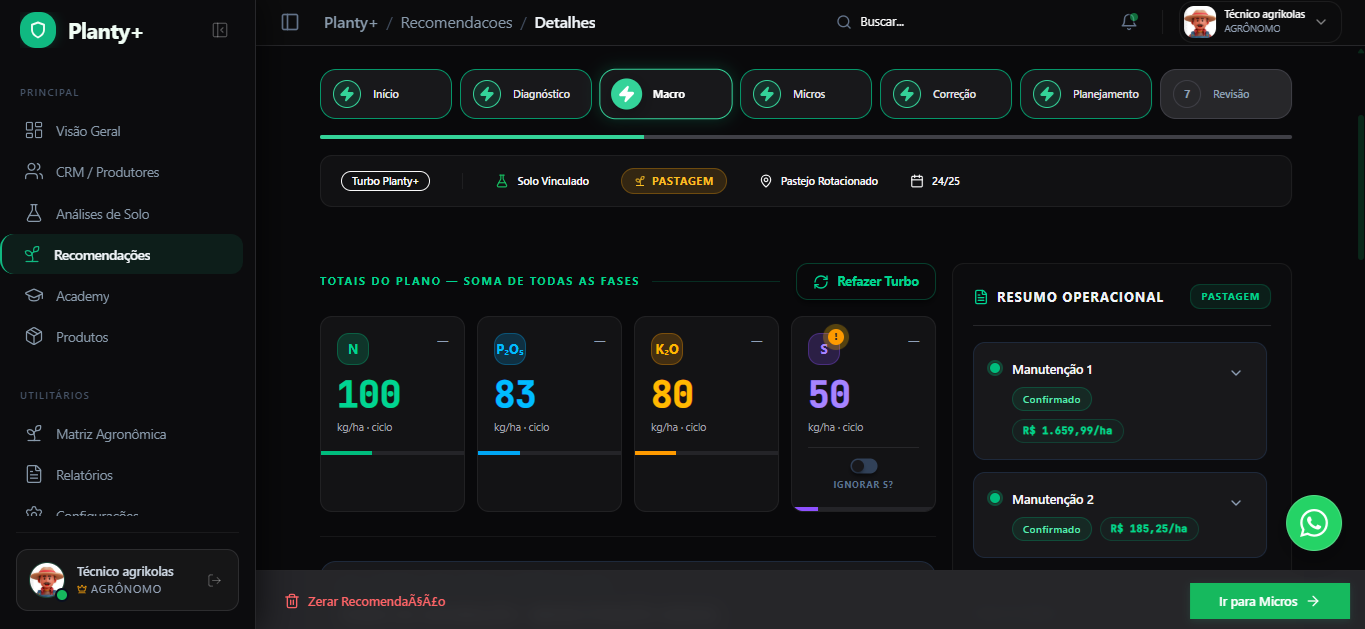Click the Planty+ shield logo
The image size is (1365, 629).
(38, 31)
